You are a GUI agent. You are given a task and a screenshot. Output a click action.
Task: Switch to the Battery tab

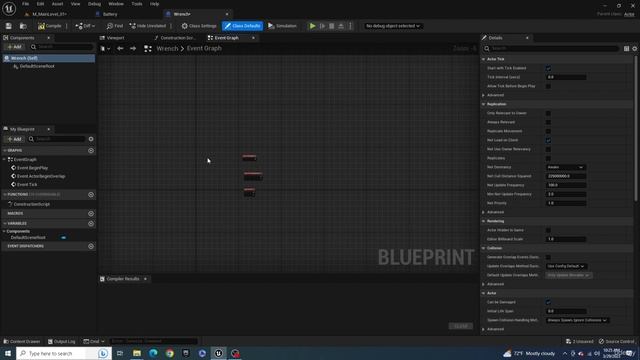tap(110, 14)
